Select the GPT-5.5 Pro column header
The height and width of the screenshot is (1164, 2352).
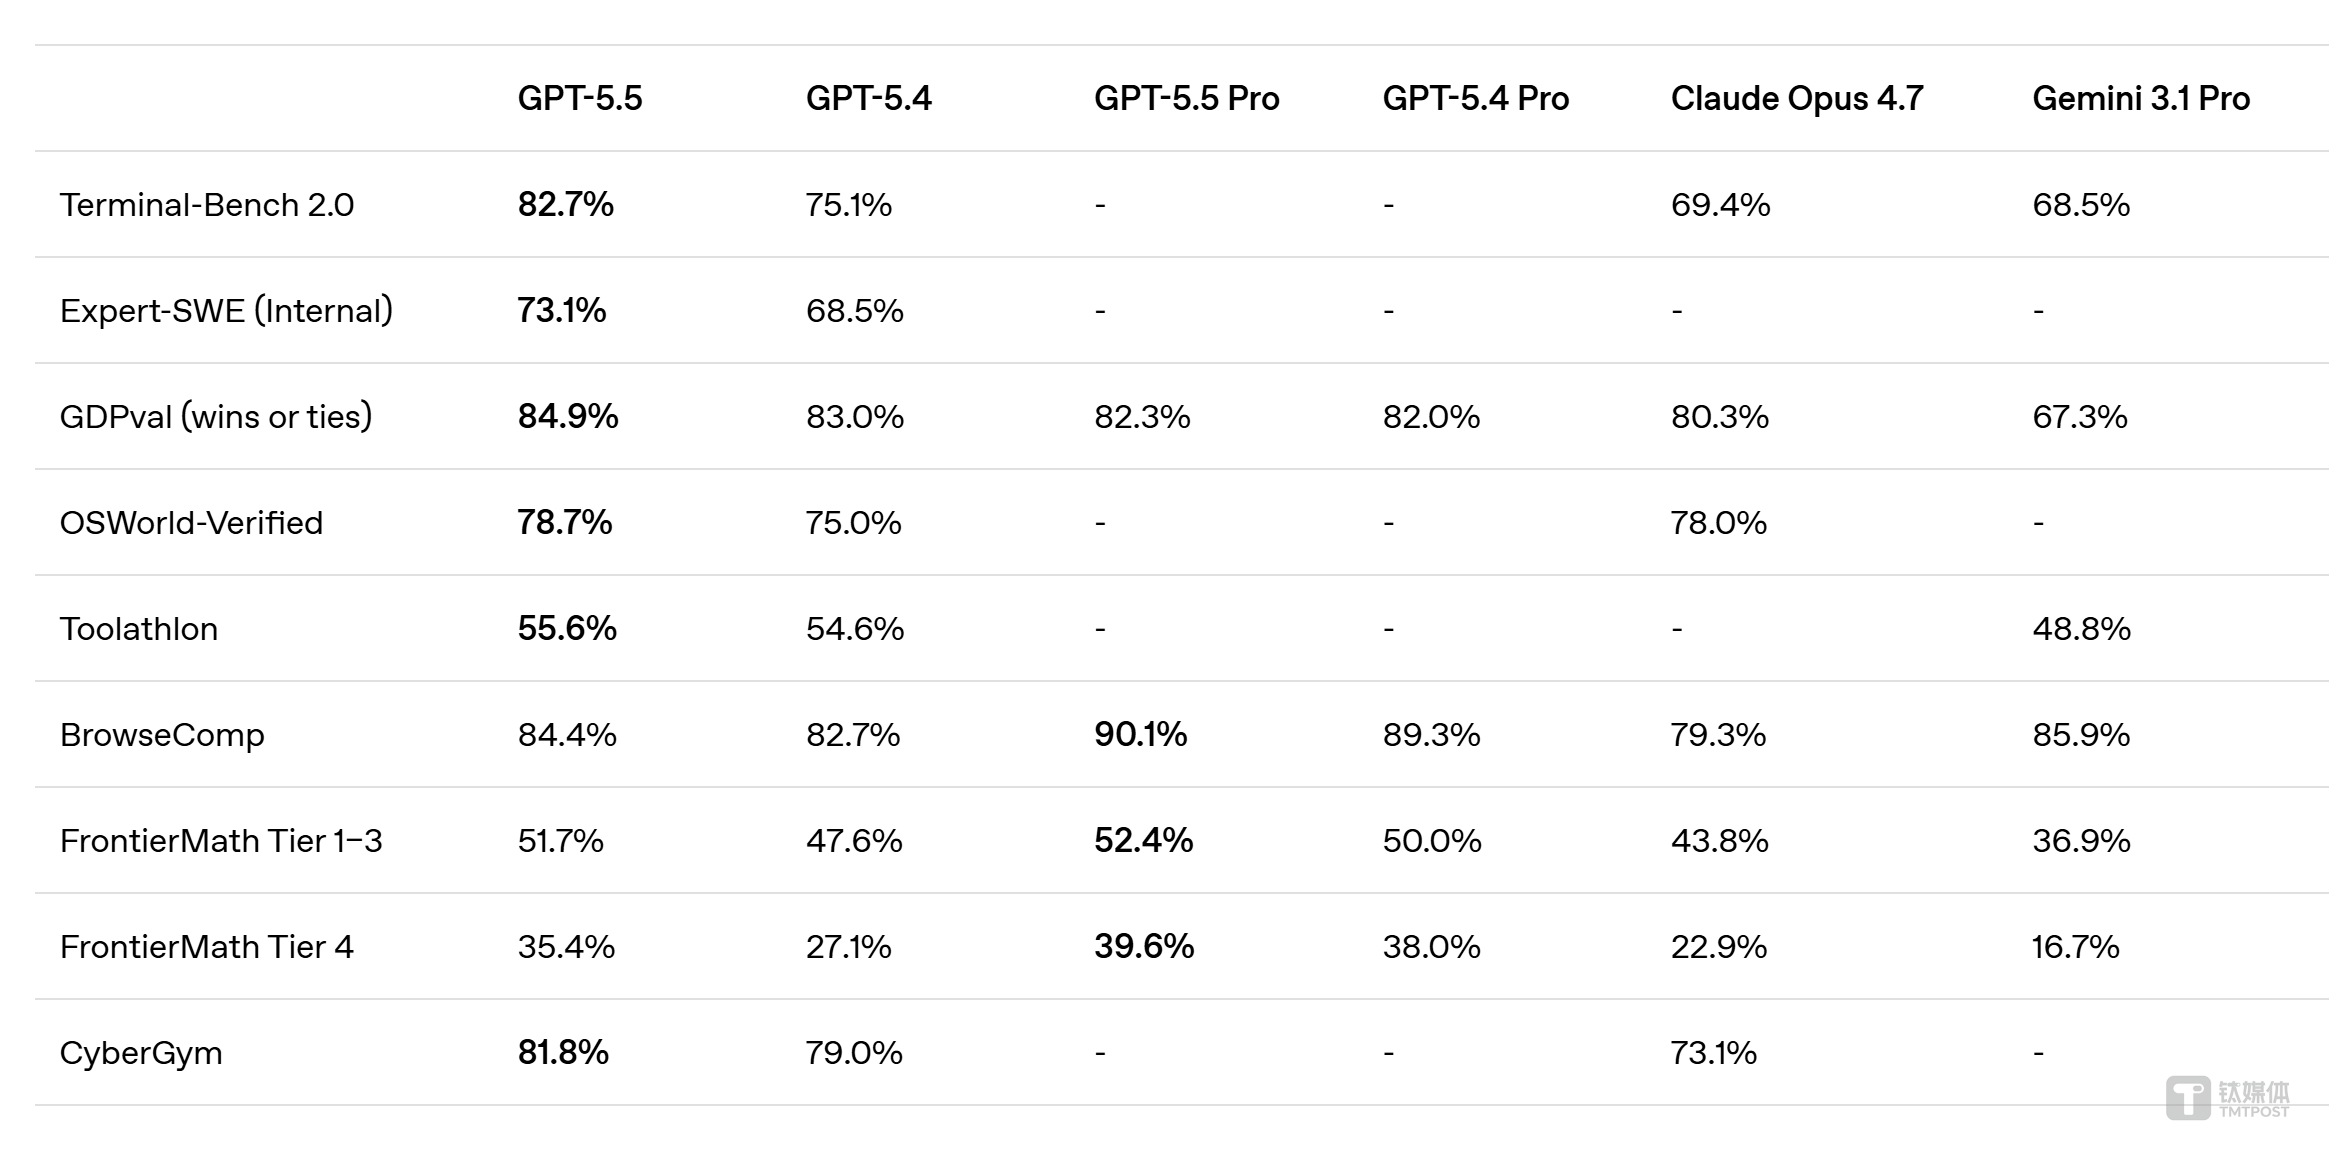[x=1186, y=98]
